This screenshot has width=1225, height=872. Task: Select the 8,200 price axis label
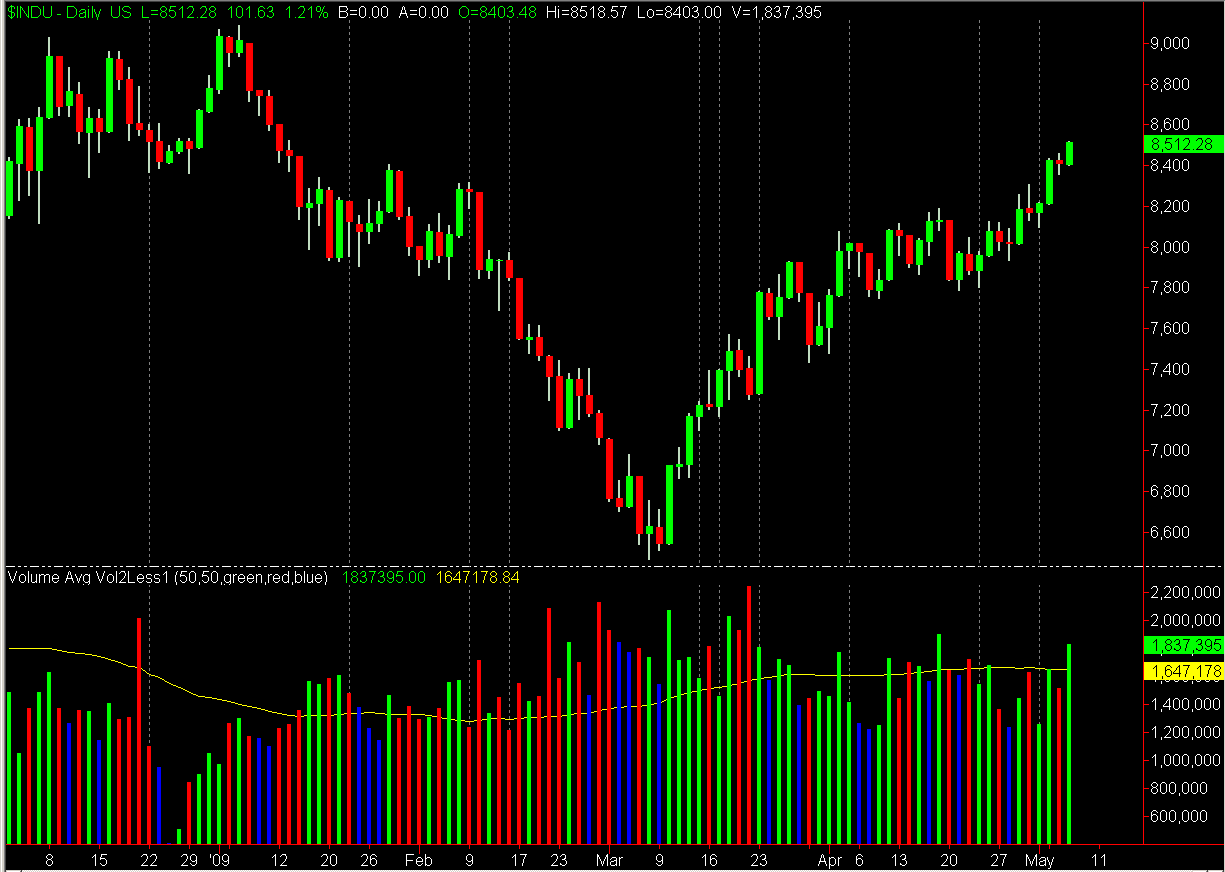click(x=1168, y=206)
